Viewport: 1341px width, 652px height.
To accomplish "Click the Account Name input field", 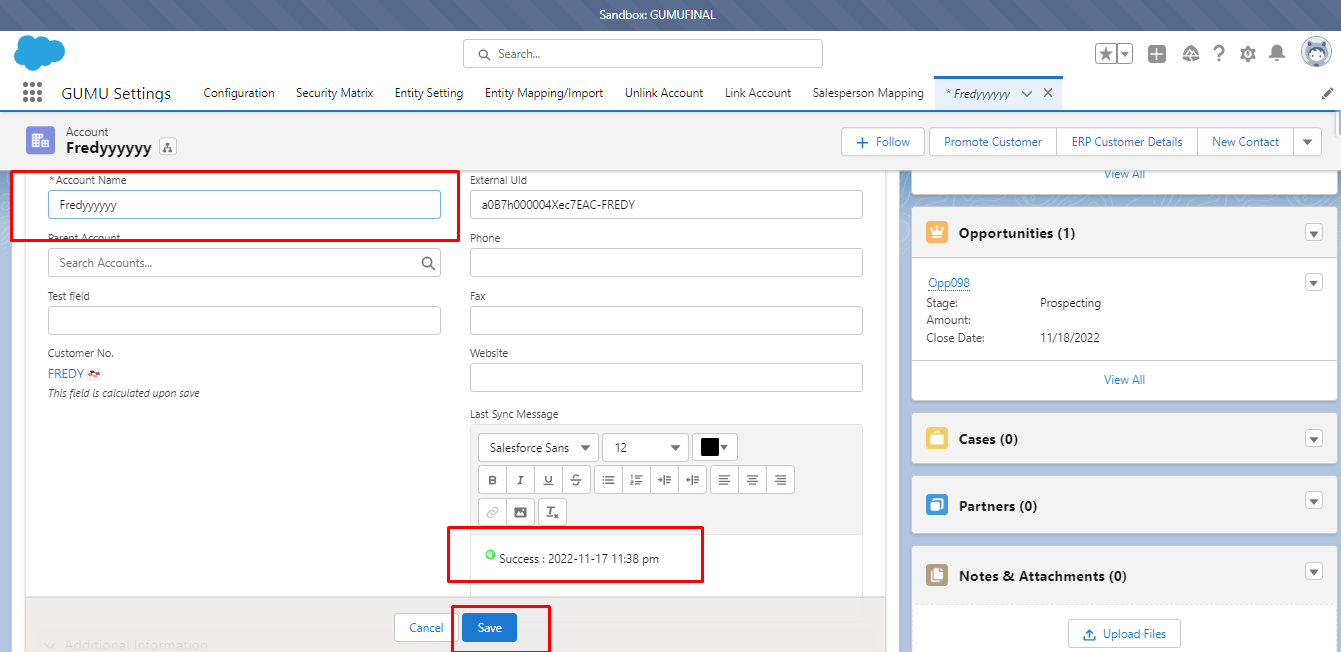I will [244, 205].
